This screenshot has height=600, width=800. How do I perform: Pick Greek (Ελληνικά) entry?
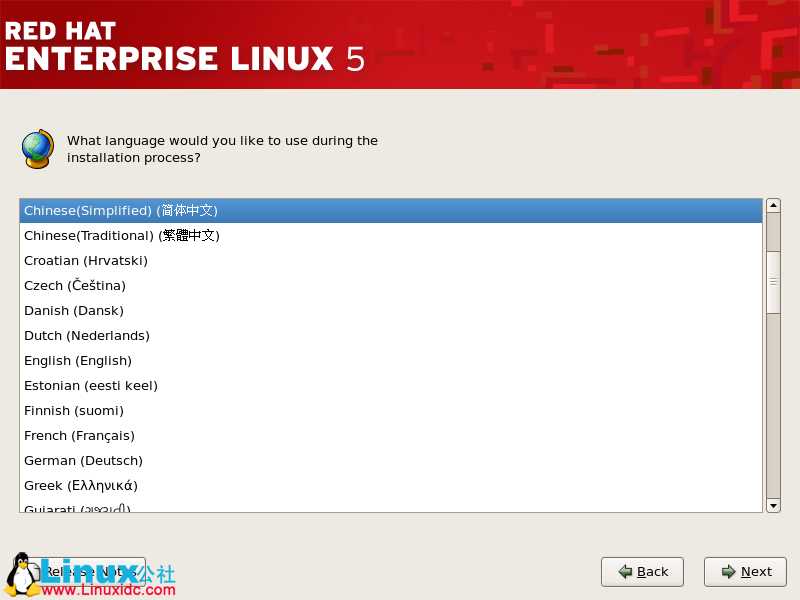[391, 486]
